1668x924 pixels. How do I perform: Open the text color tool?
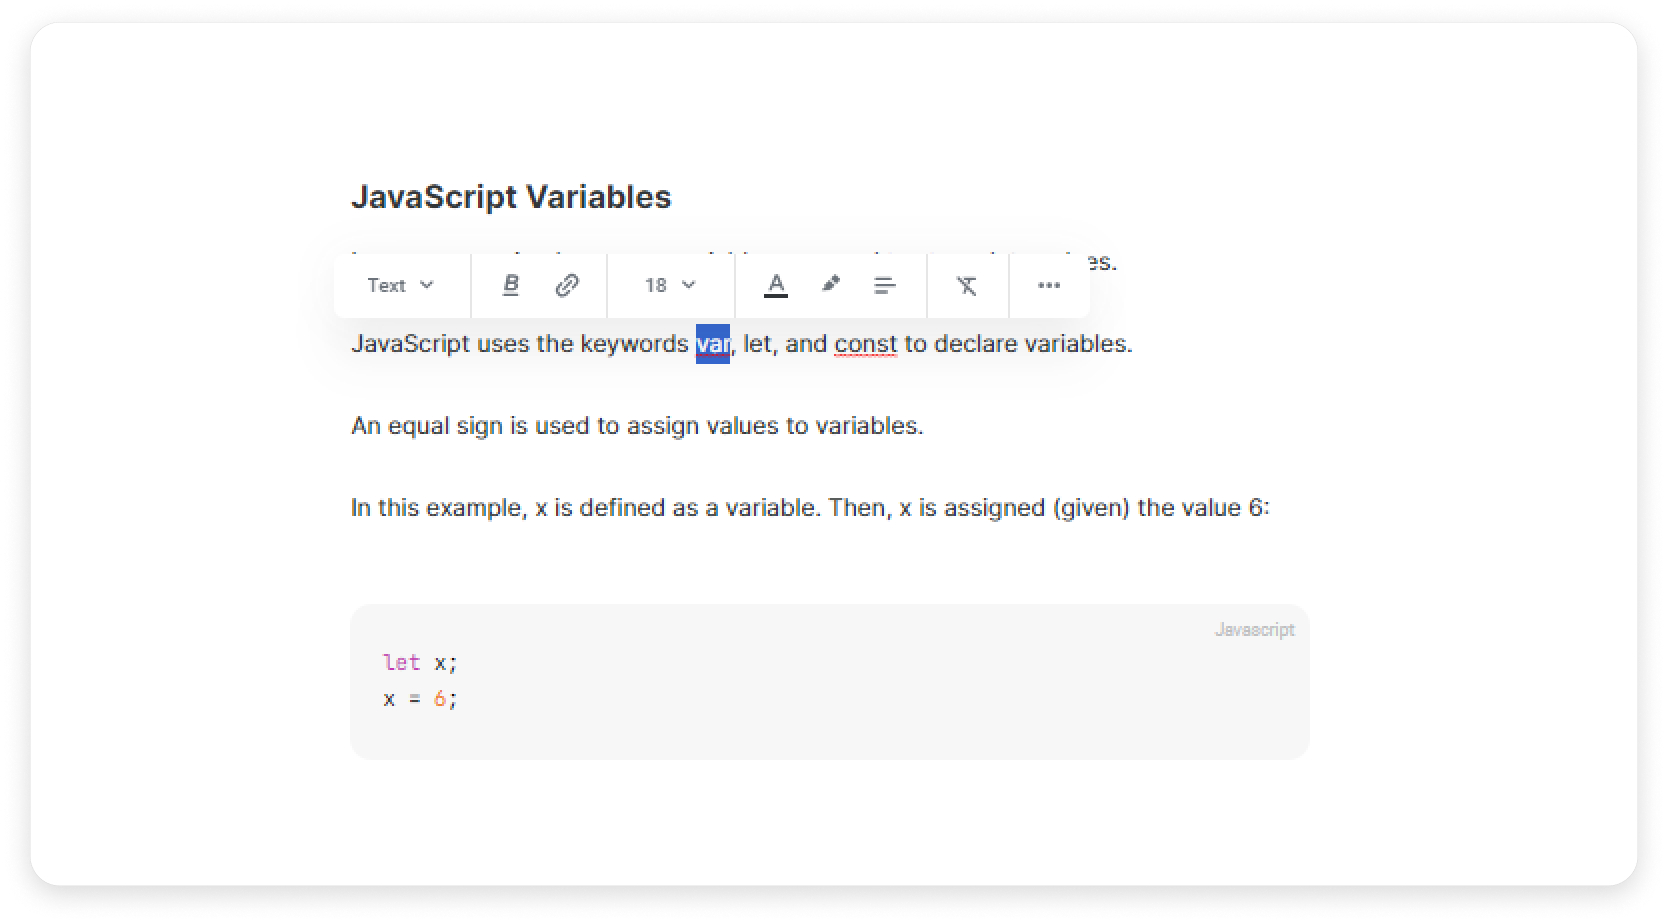coord(776,285)
